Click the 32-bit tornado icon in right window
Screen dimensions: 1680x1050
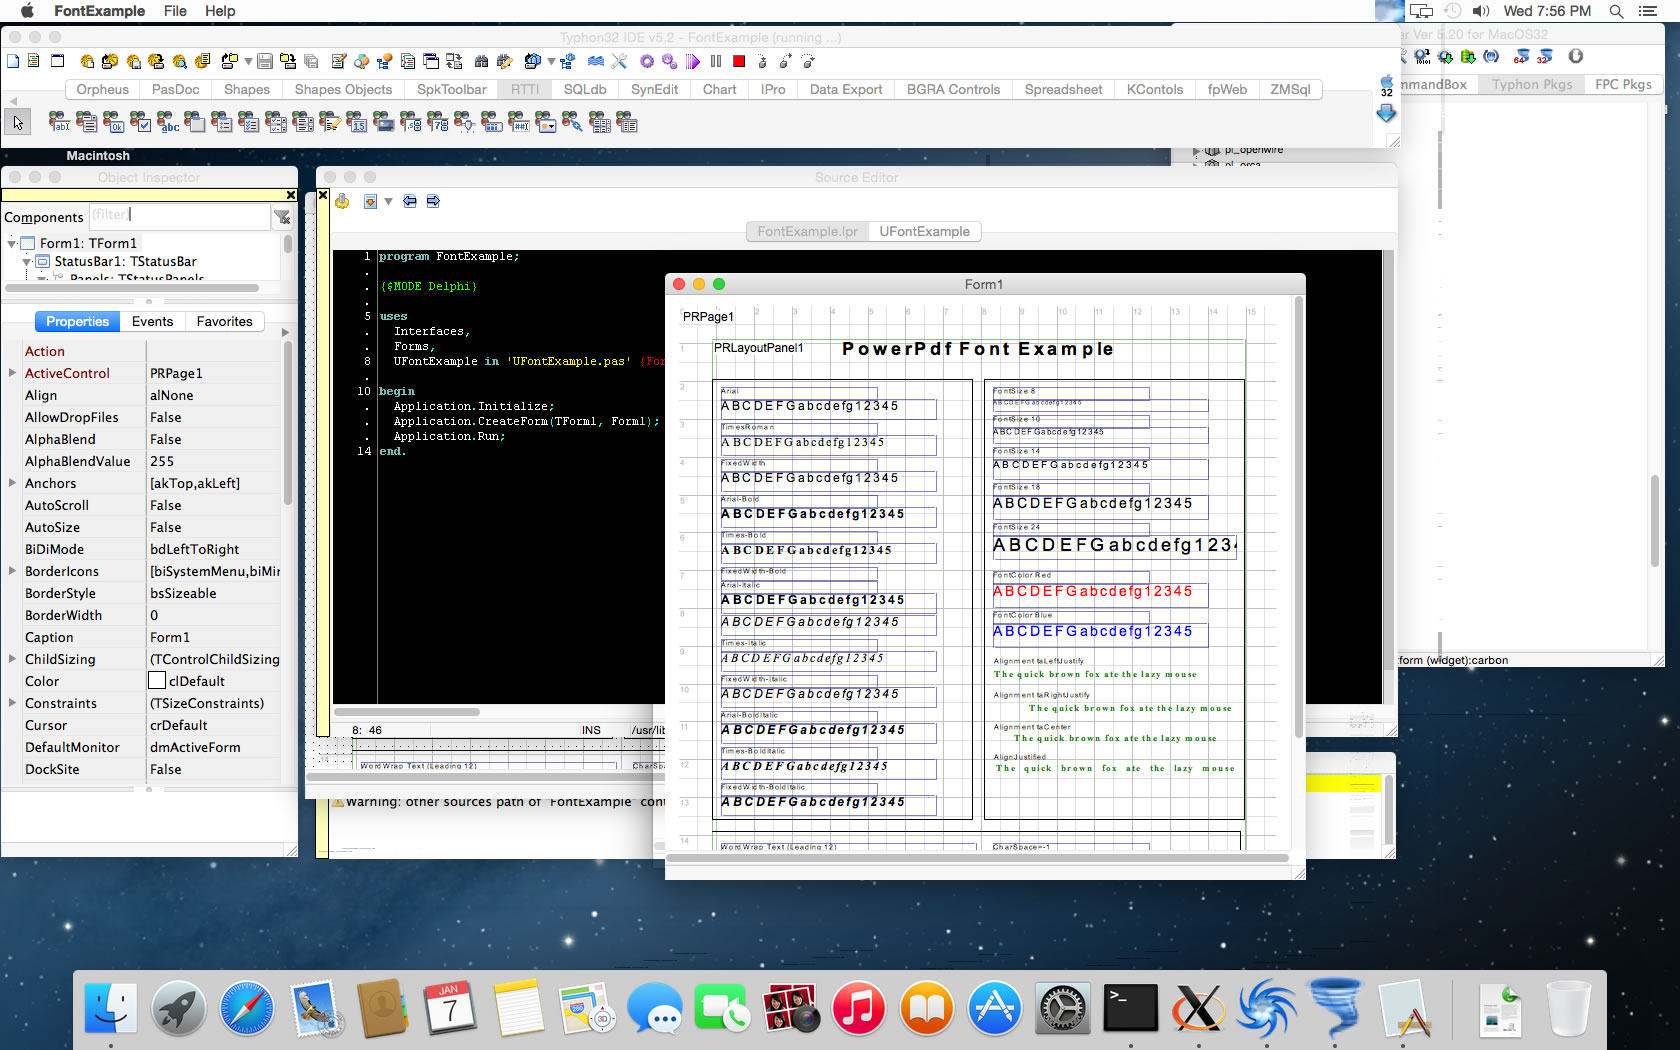(1545, 56)
